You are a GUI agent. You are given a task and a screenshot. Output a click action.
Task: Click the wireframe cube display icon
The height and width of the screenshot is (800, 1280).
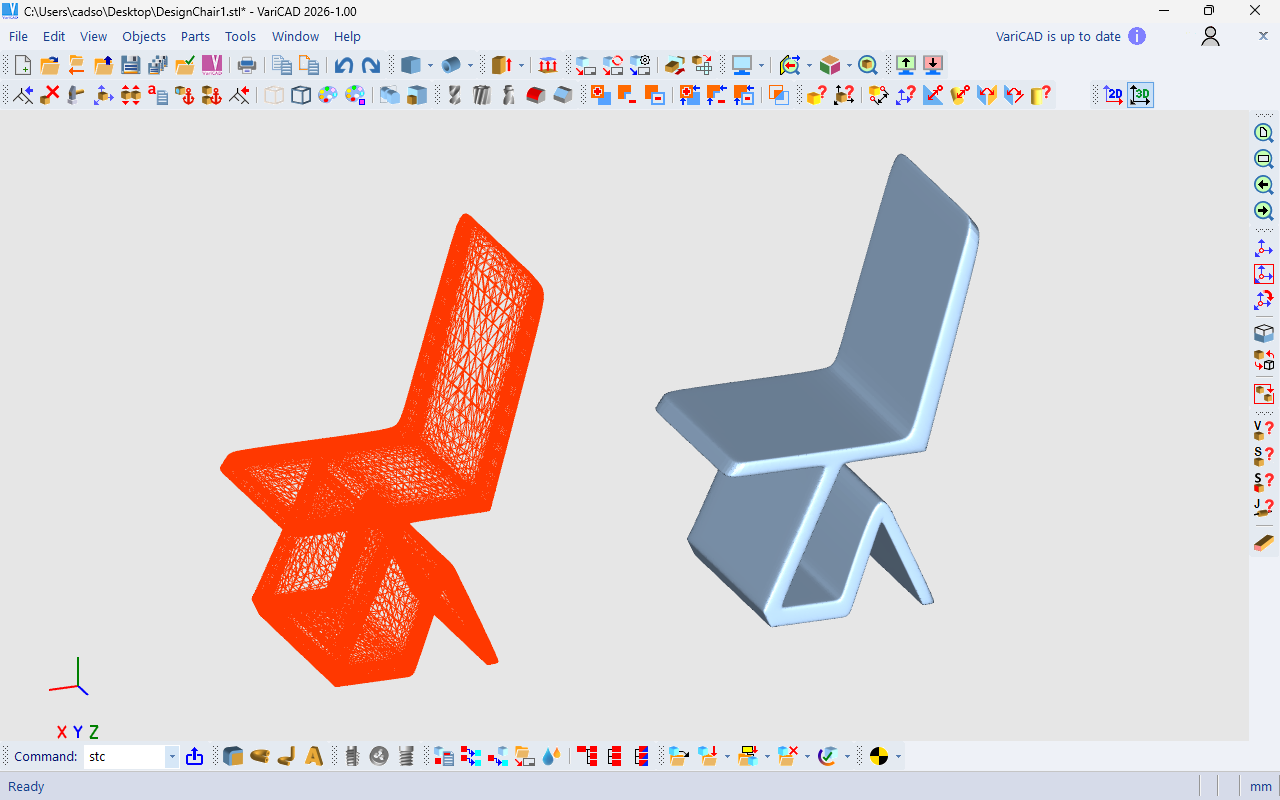tap(301, 95)
